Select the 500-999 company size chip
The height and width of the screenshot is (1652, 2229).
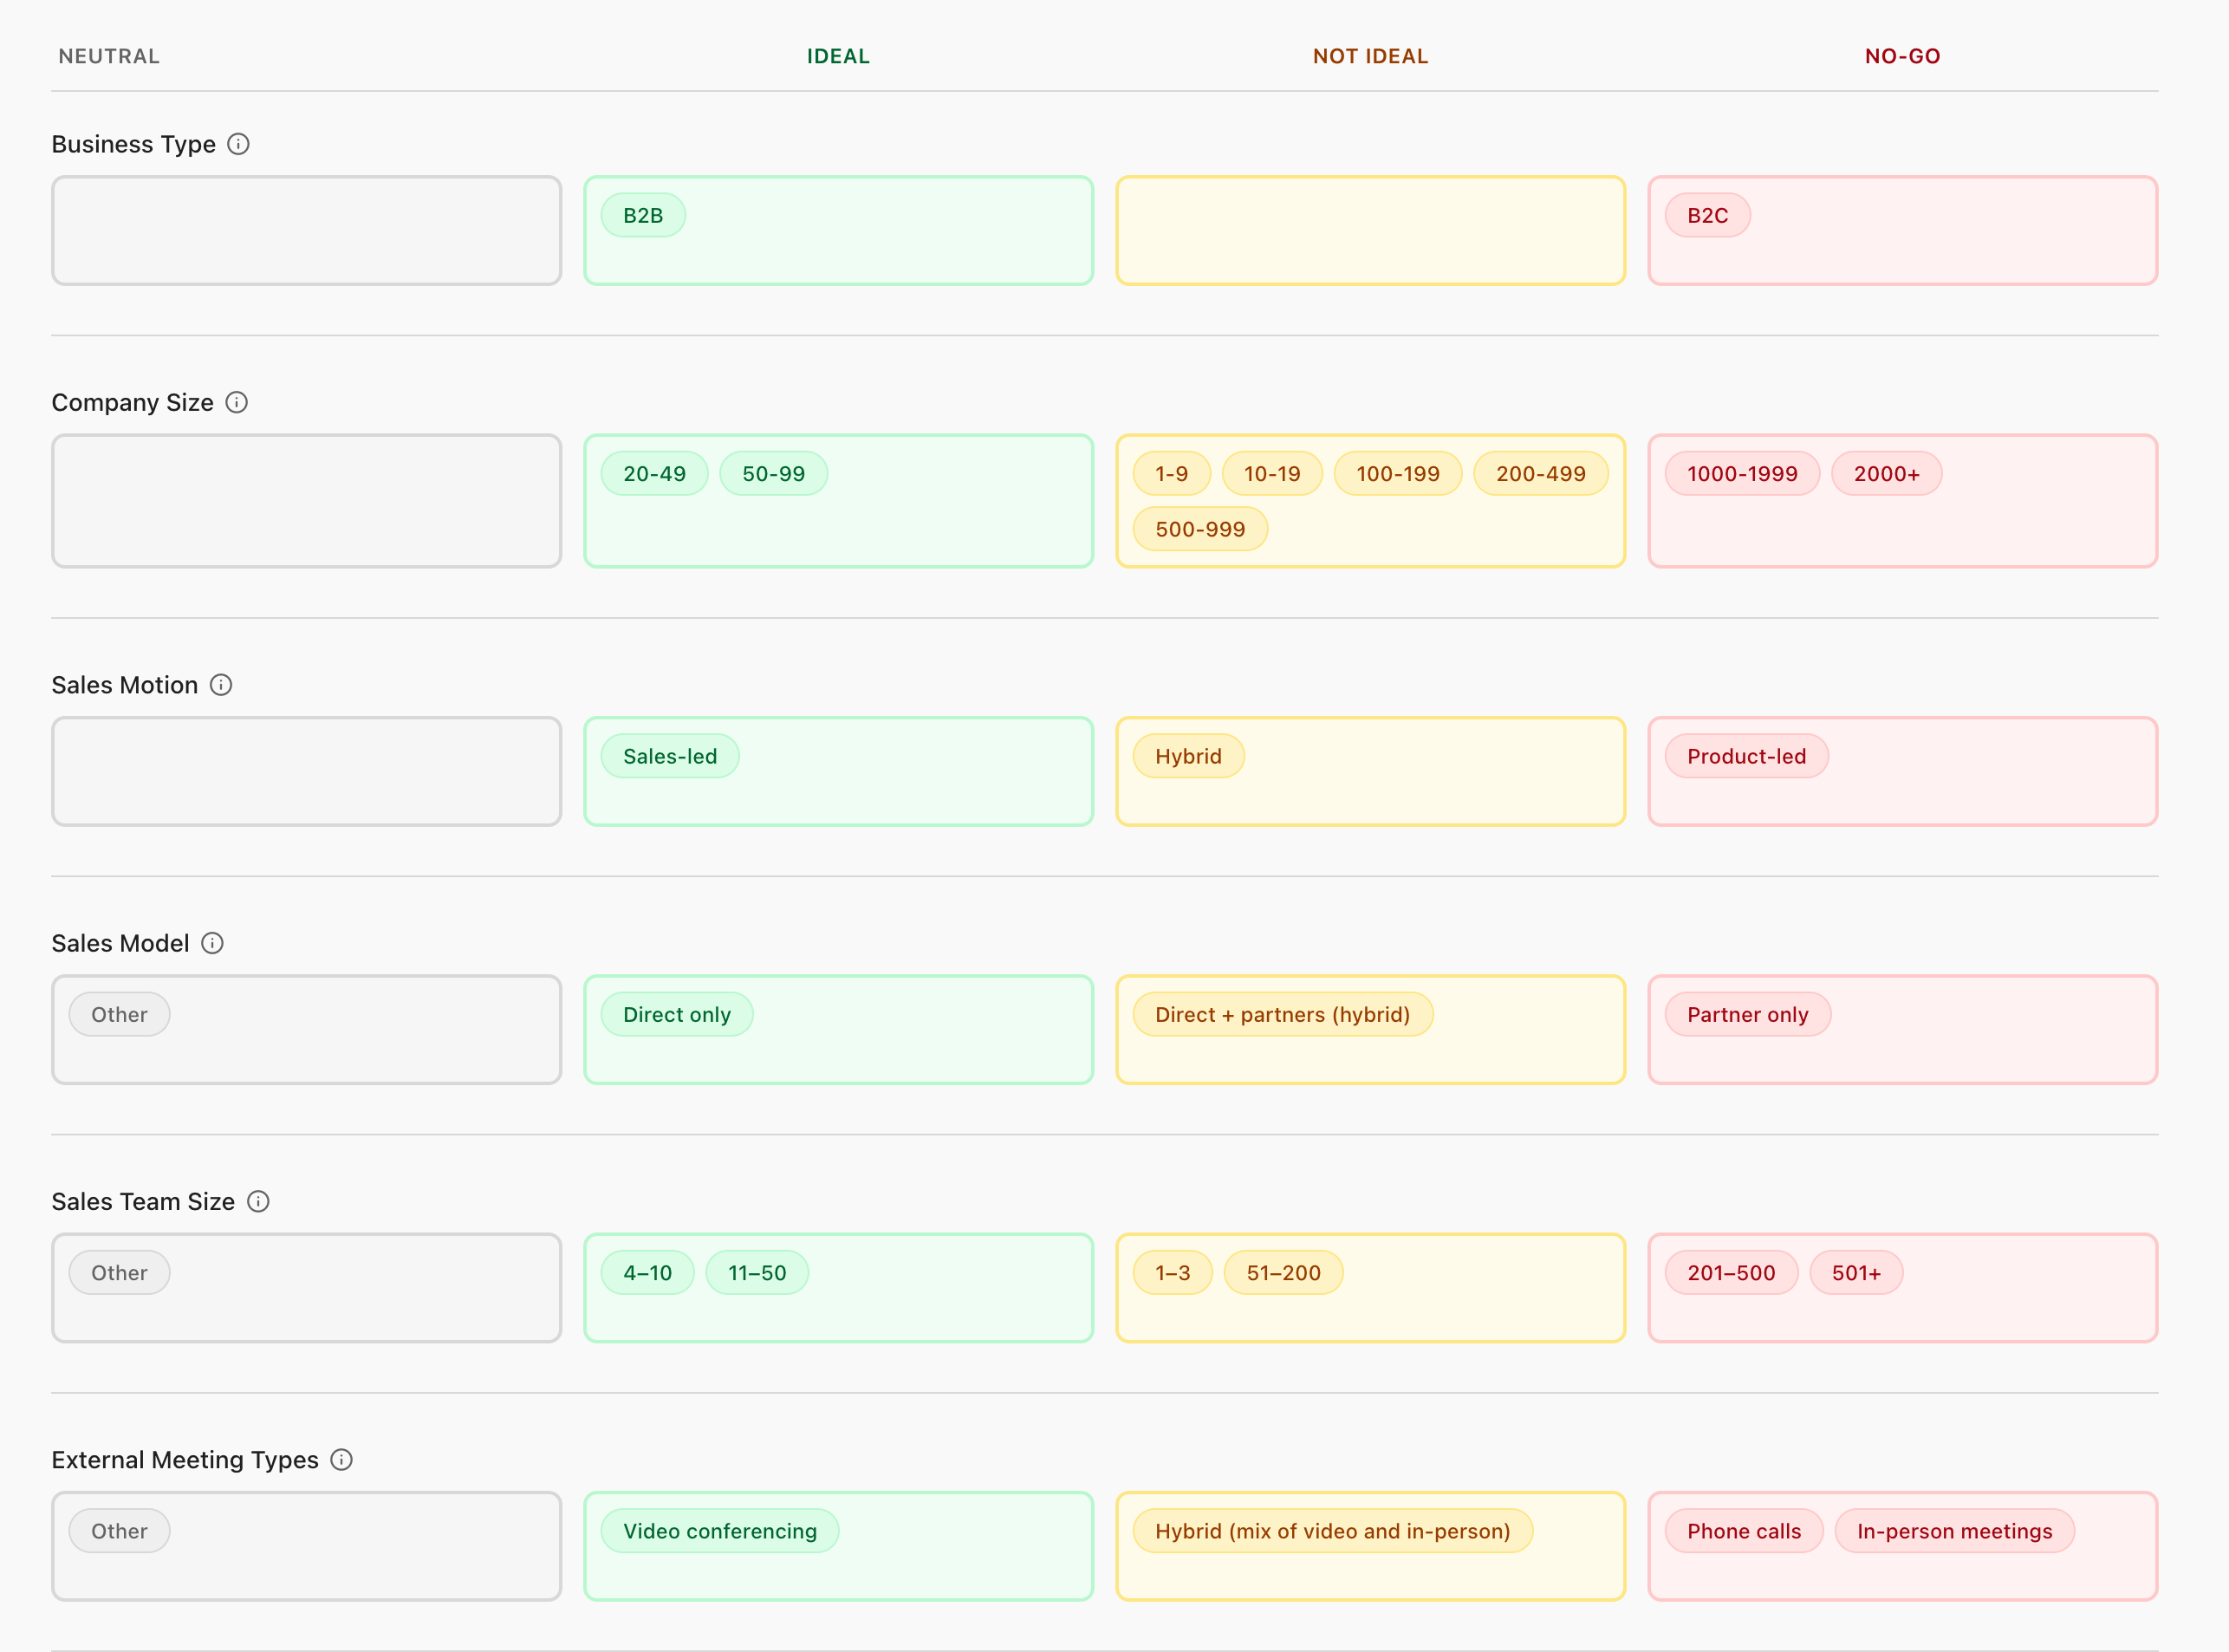1200,529
